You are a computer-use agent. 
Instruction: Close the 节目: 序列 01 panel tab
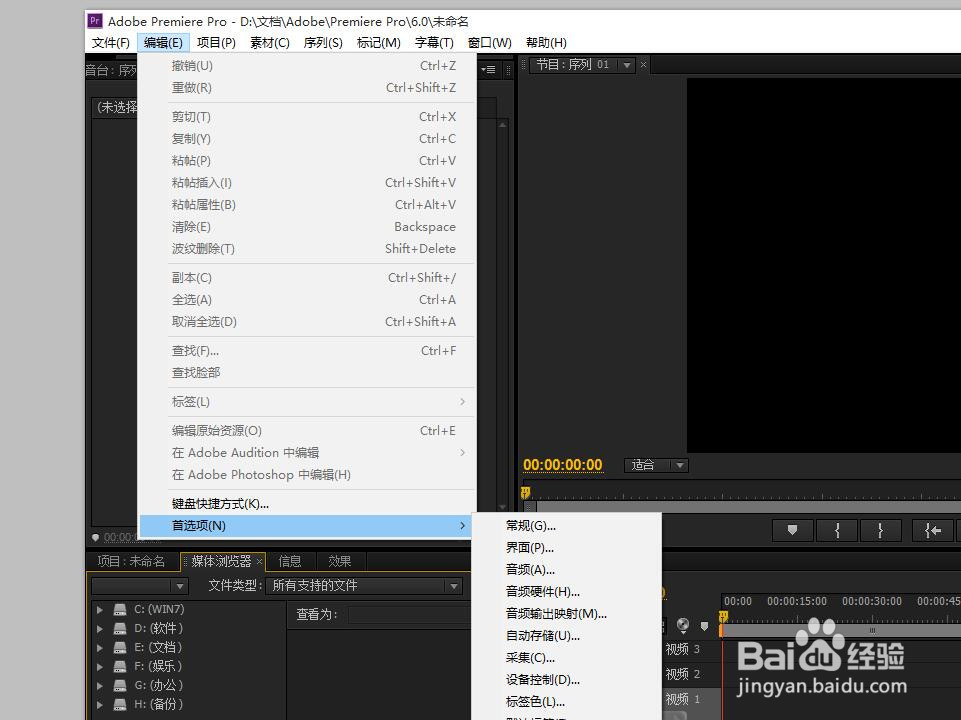(644, 64)
